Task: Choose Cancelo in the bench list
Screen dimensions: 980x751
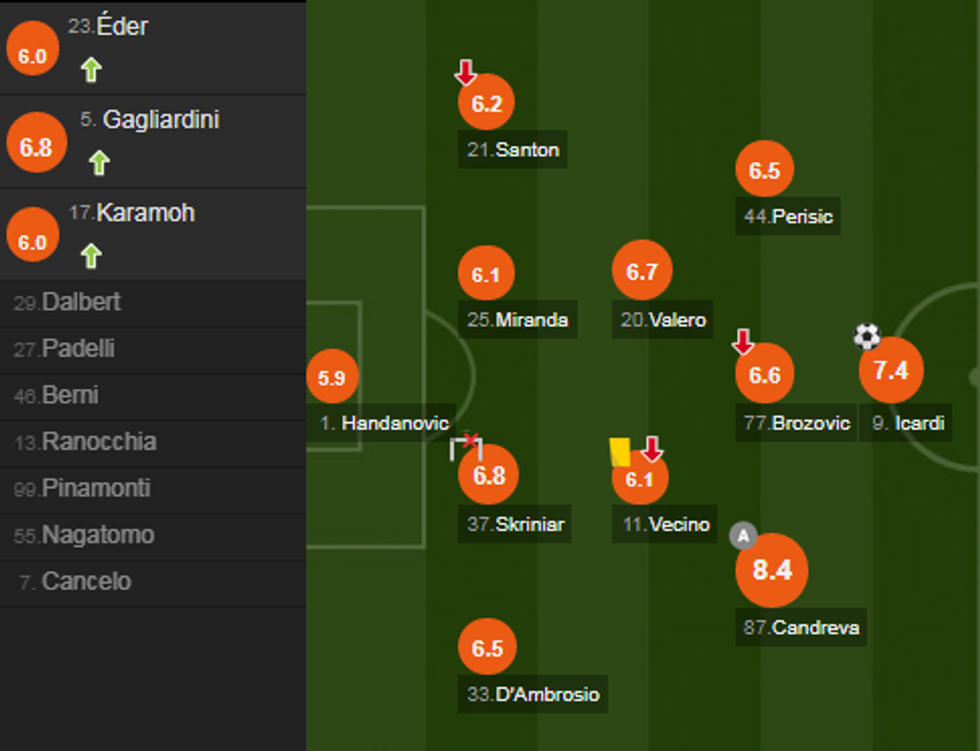Action: 86,581
